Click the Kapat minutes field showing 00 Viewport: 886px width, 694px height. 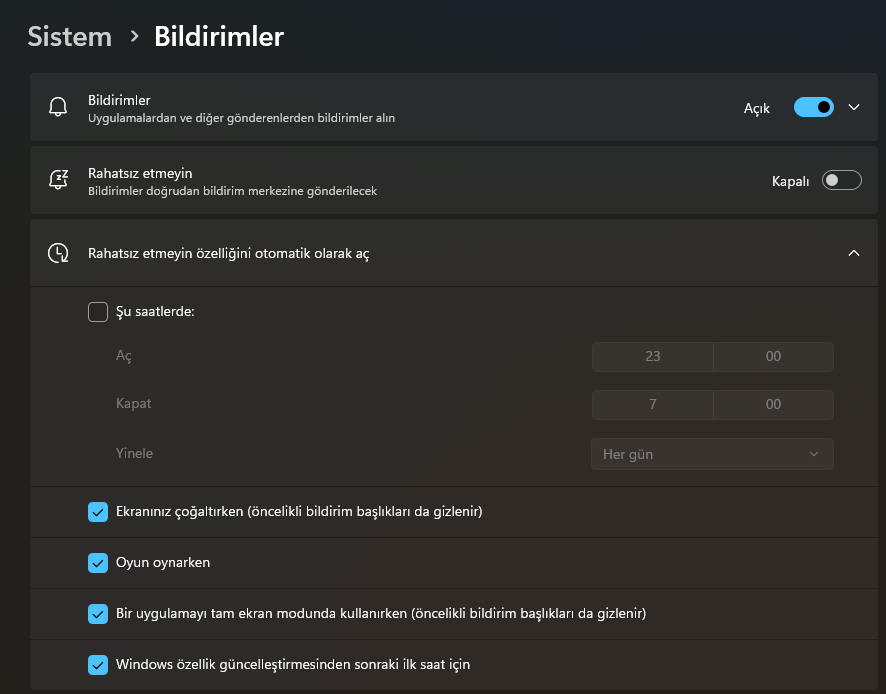click(773, 404)
